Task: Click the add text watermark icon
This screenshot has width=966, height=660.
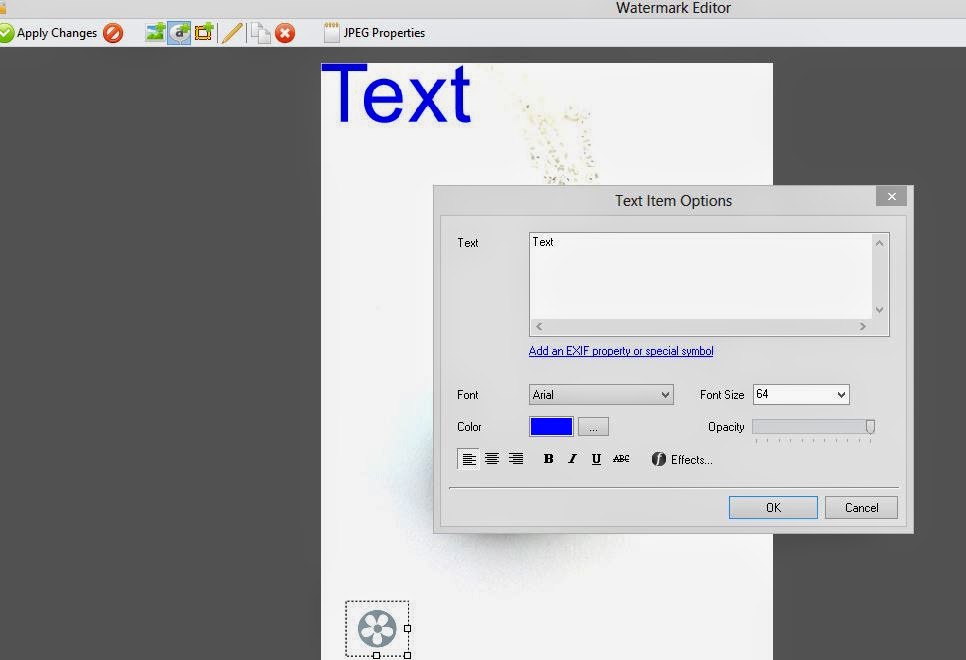Action: (179, 33)
